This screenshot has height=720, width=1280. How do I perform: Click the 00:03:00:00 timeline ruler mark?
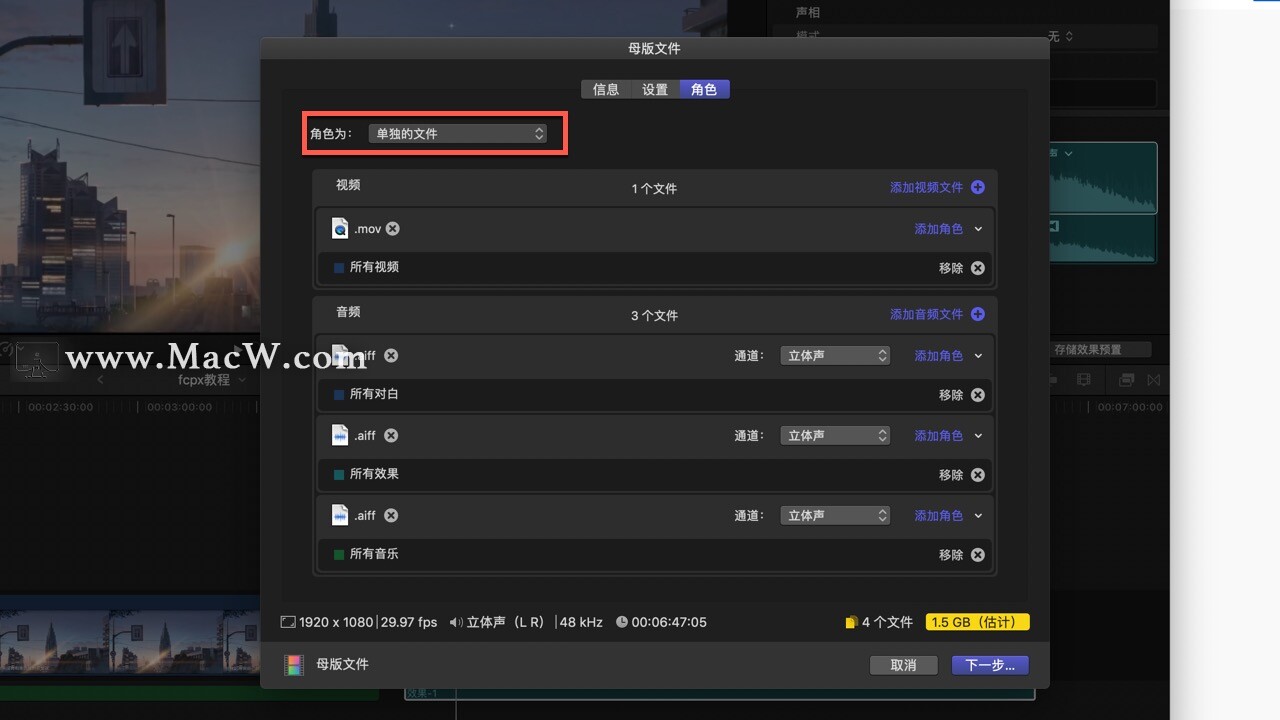180,407
